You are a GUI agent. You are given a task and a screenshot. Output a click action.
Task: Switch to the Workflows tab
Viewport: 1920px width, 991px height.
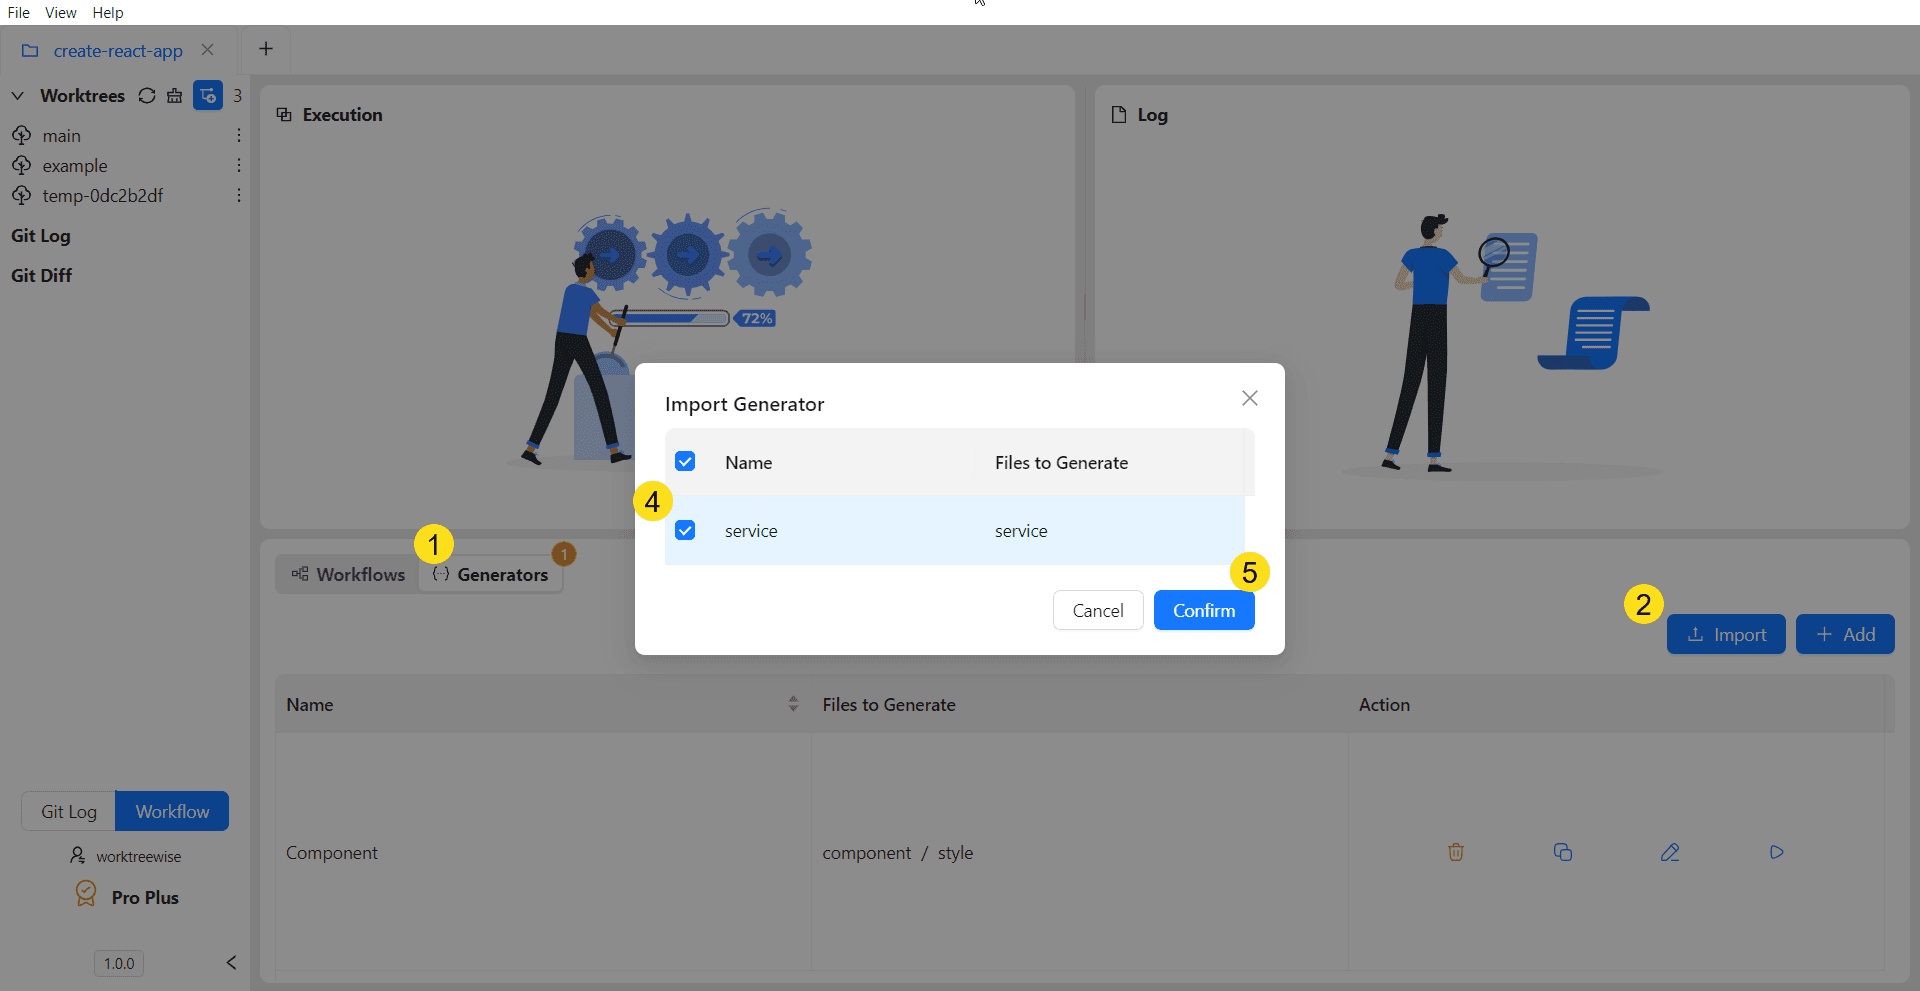[x=349, y=575]
